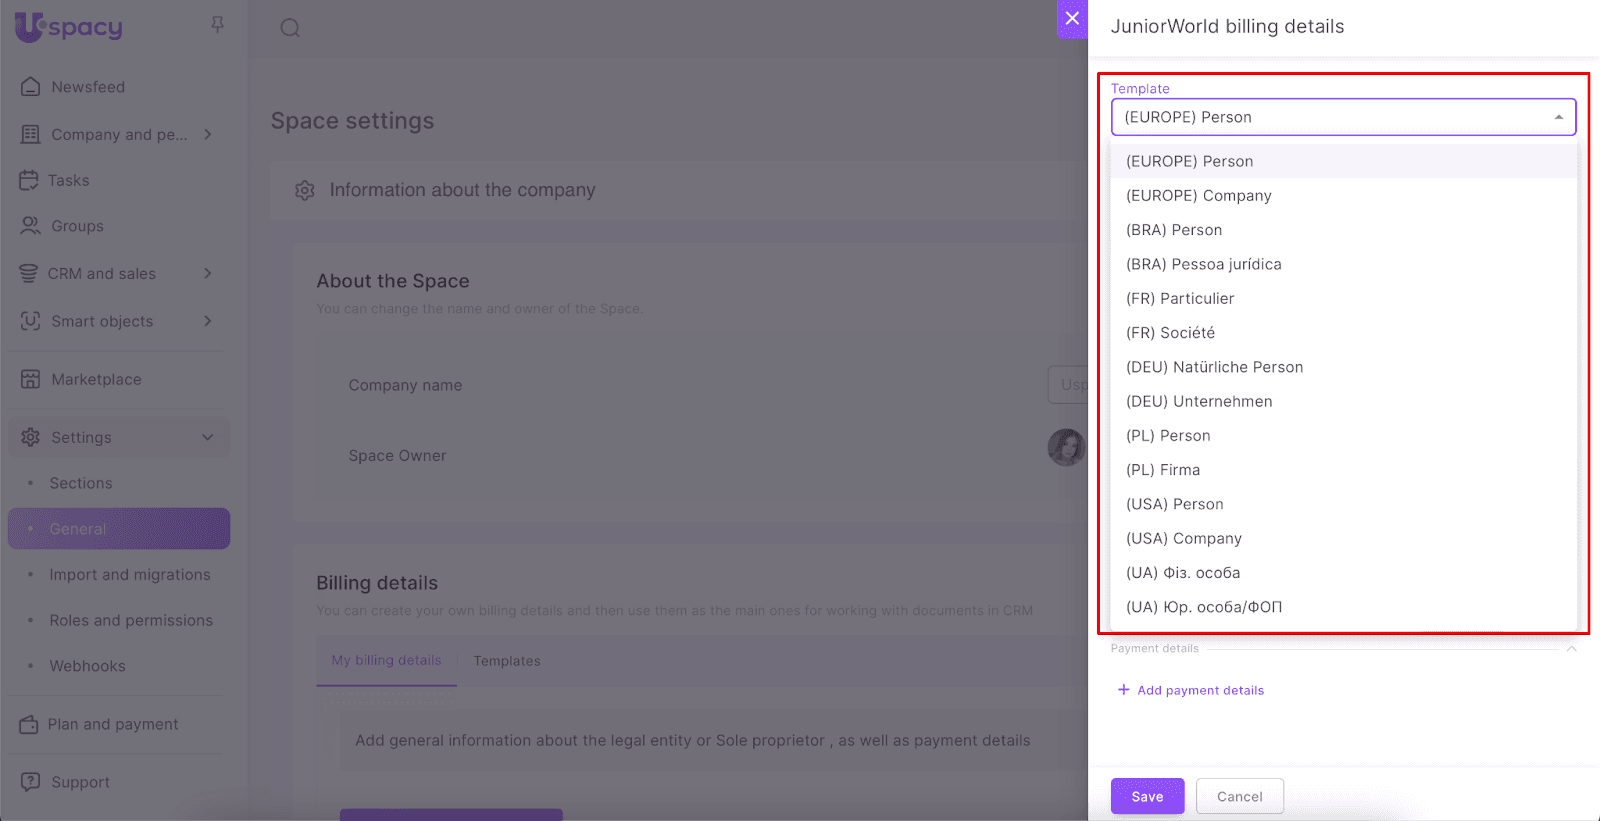This screenshot has width=1600, height=821.
Task: Click the Save button
Action: click(x=1147, y=796)
